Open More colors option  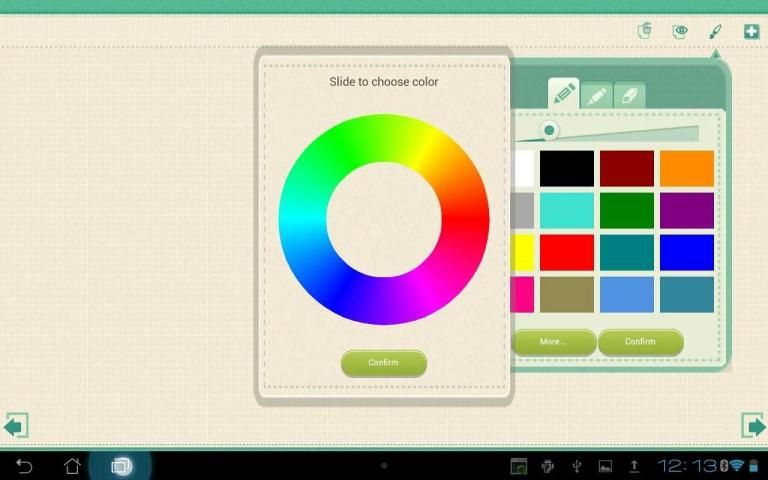coord(553,342)
